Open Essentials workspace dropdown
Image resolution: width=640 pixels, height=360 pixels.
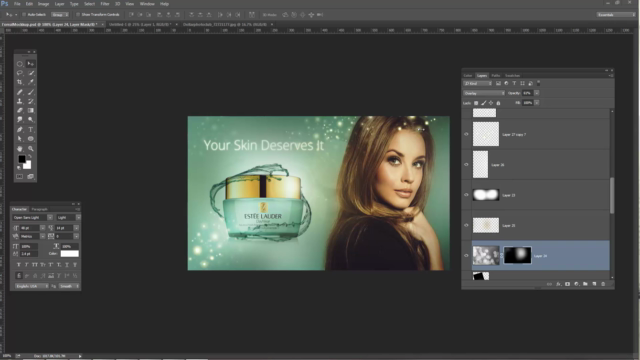pyautogui.click(x=616, y=15)
